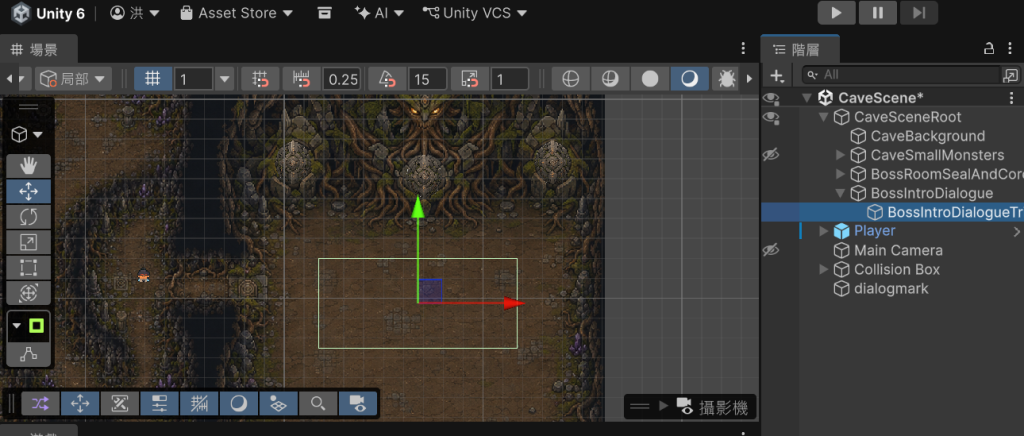This screenshot has width=1024, height=436.
Task: Click the rotation snap angle icon
Action: (x=387, y=79)
